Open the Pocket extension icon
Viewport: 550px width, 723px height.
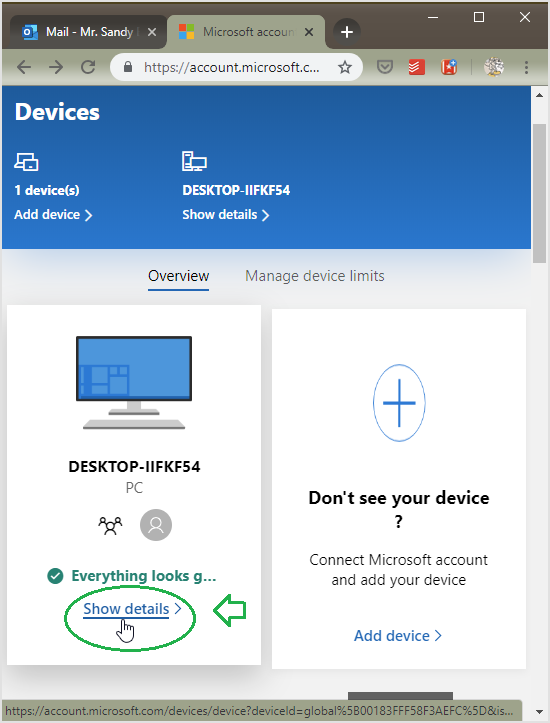[x=384, y=67]
